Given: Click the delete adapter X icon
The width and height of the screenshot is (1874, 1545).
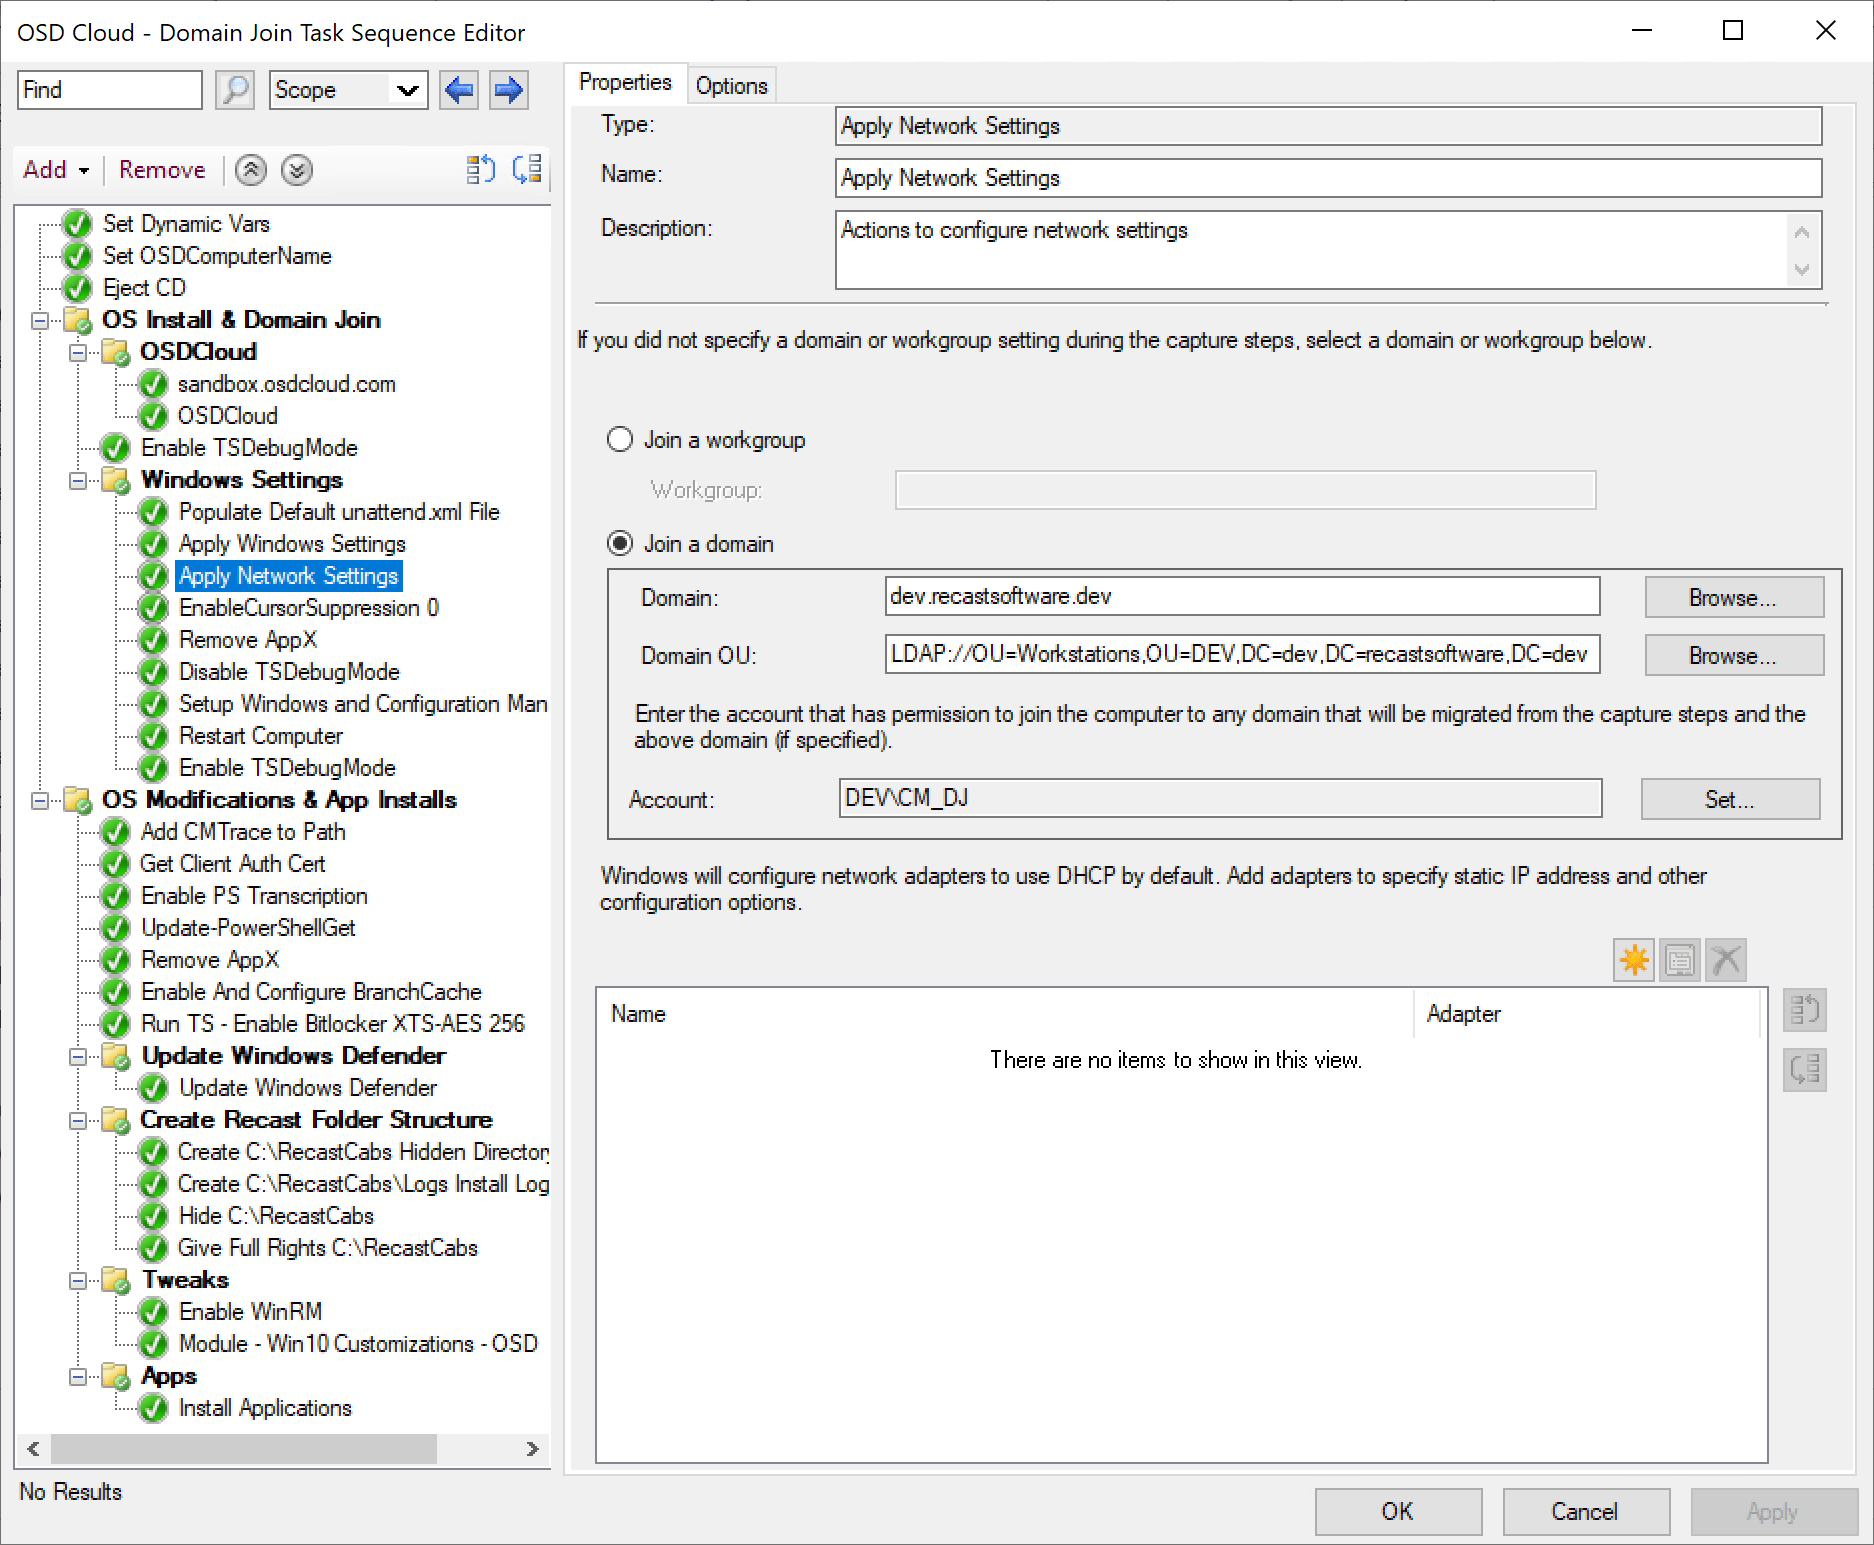Looking at the screenshot, I should pos(1726,961).
